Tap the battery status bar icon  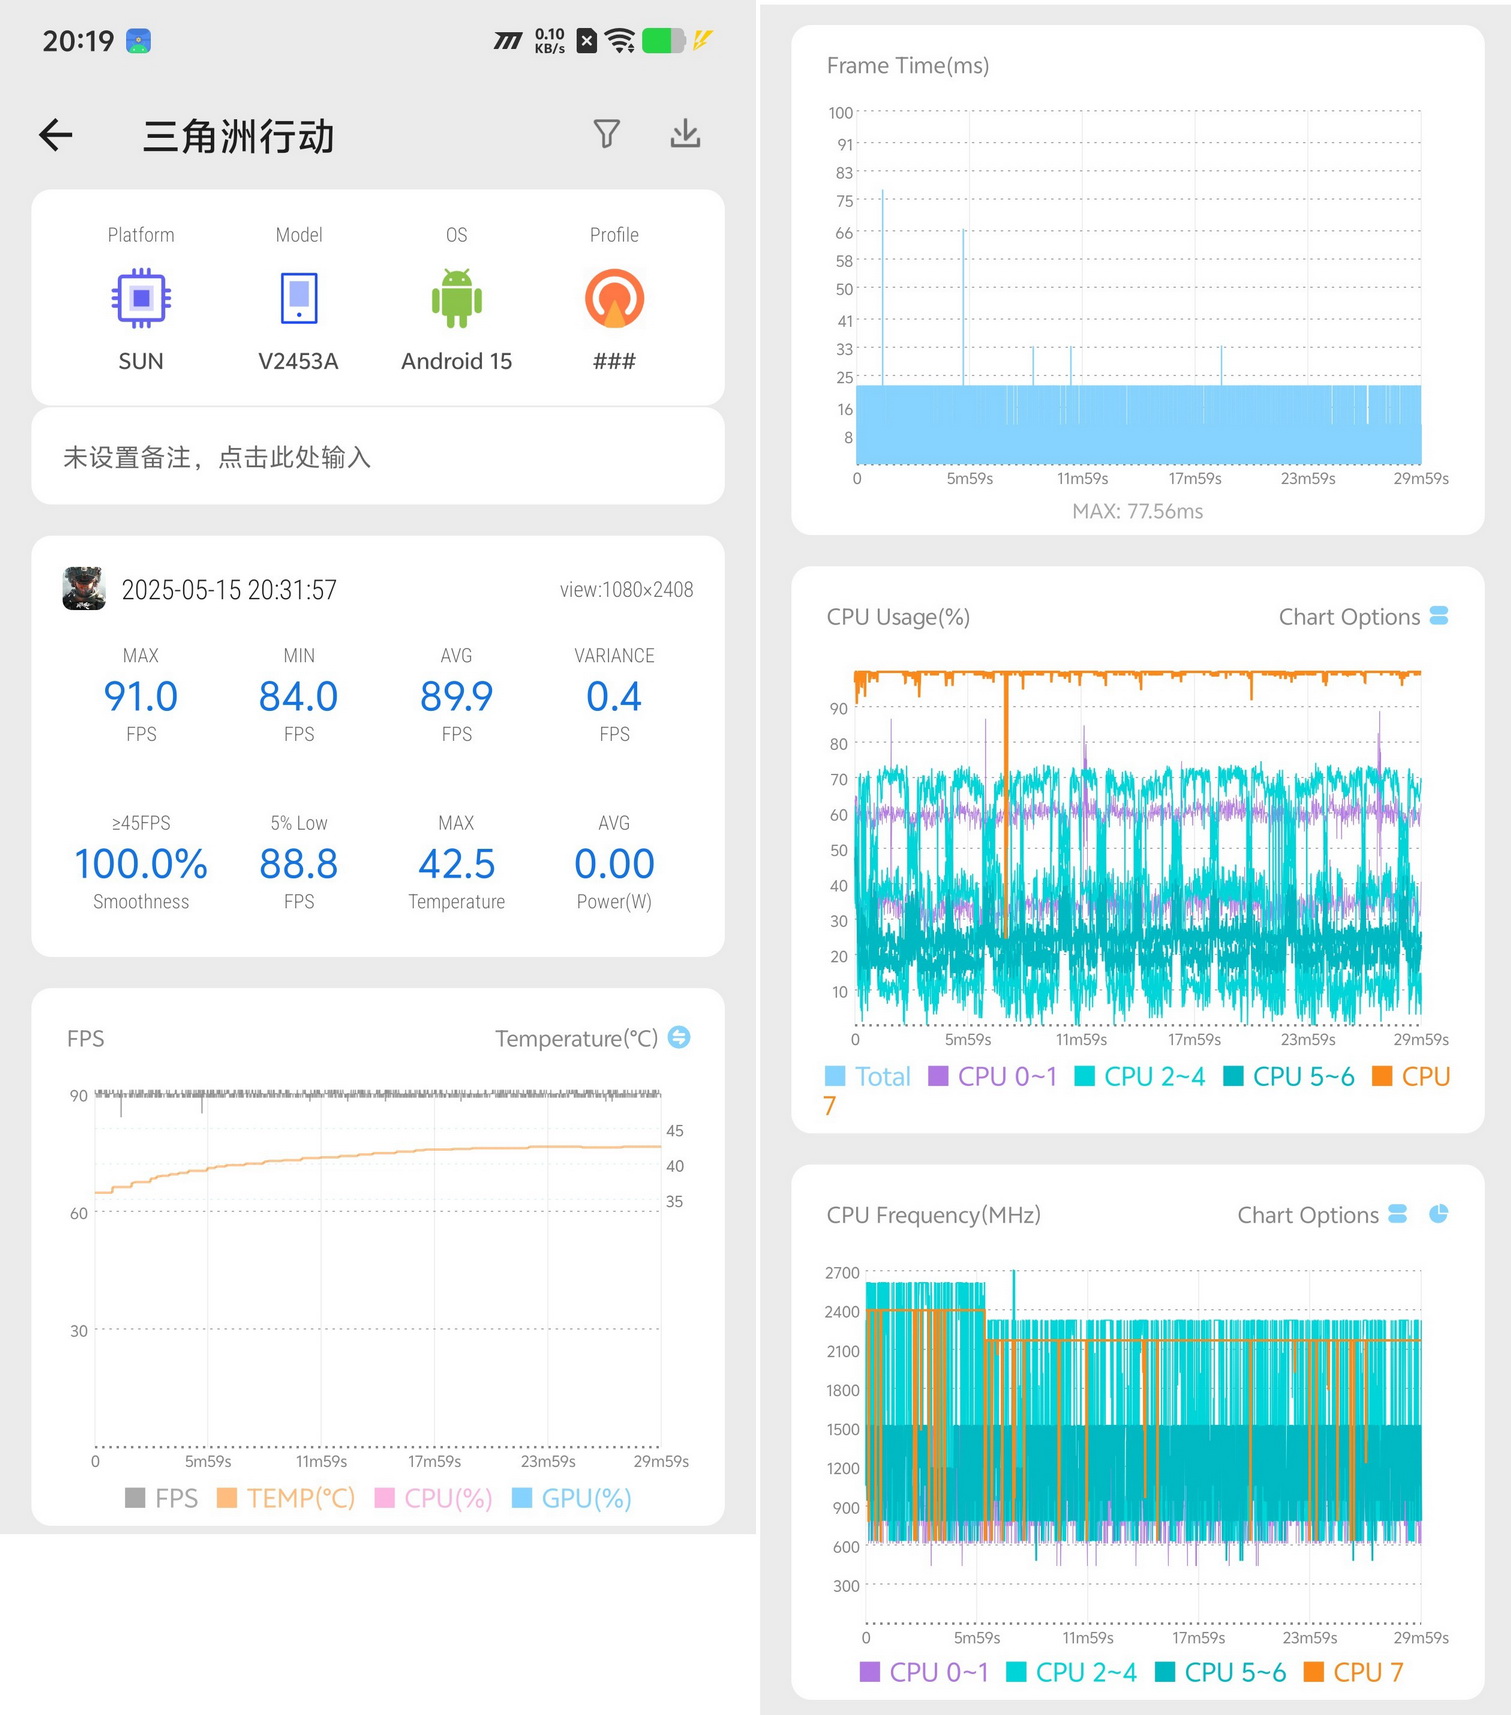click(663, 41)
